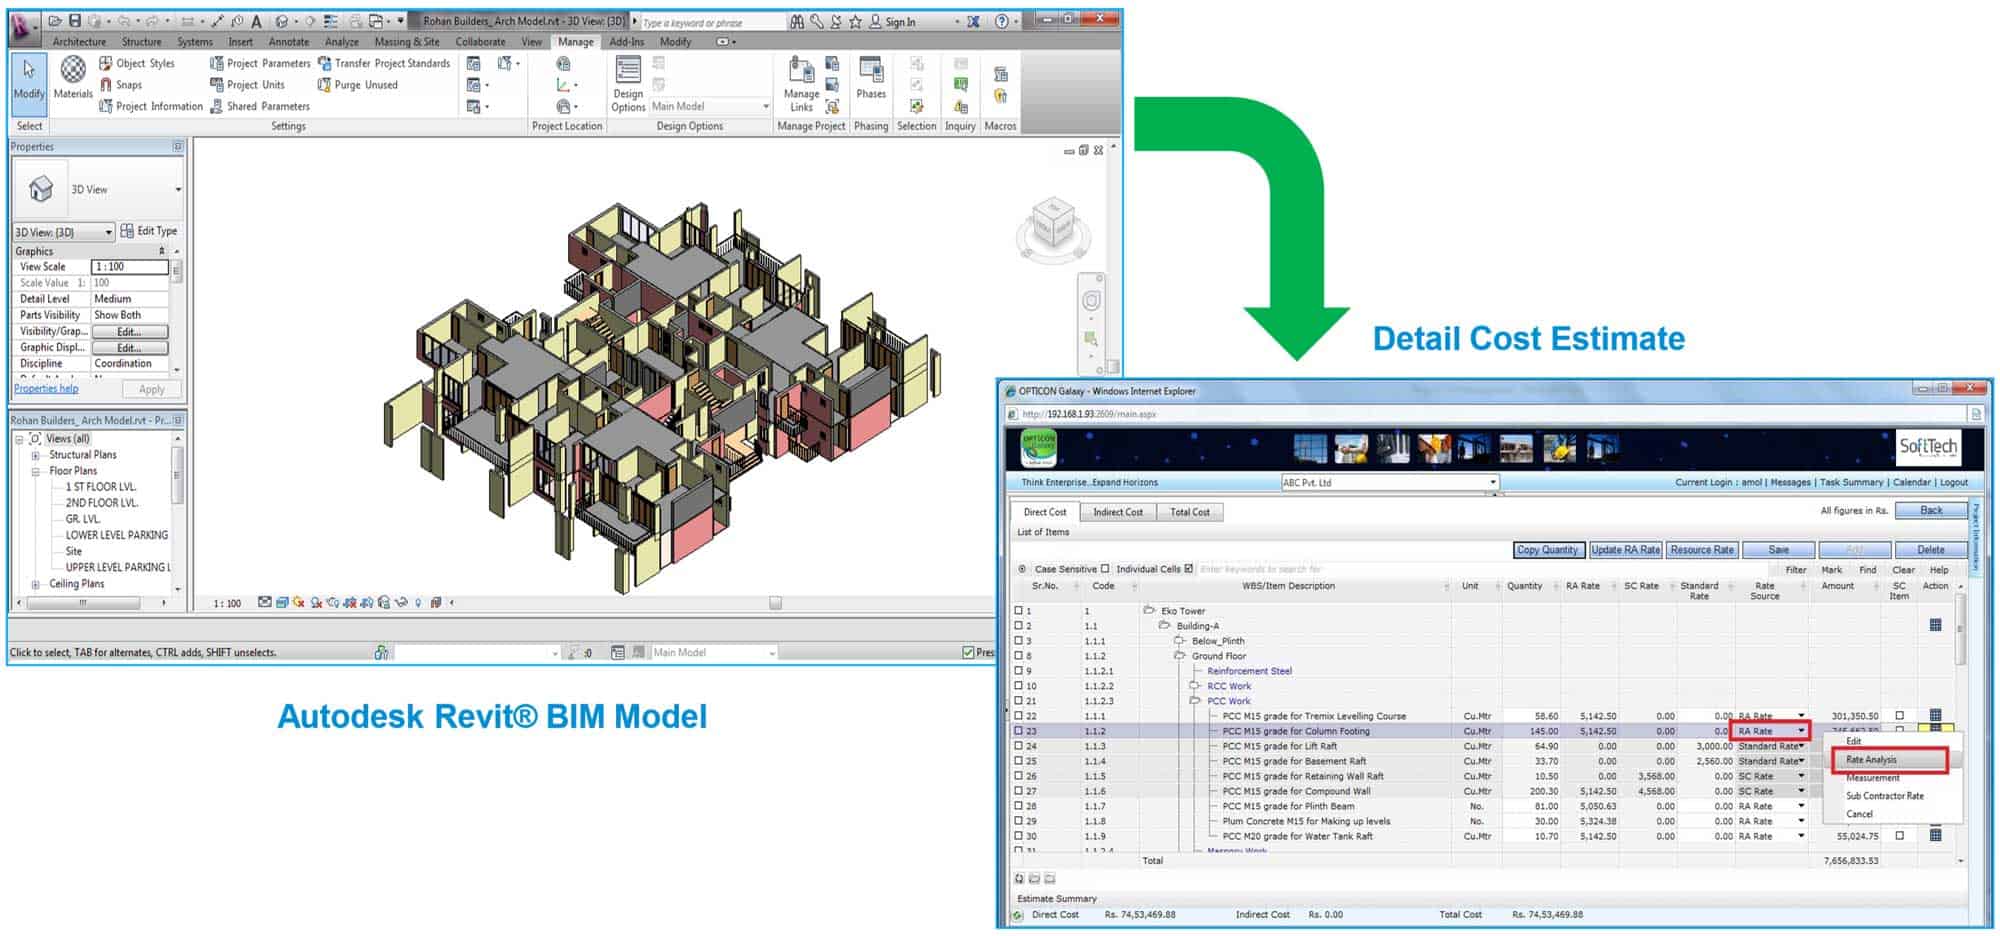
Task: Open Object Styles settings
Action: 137,63
